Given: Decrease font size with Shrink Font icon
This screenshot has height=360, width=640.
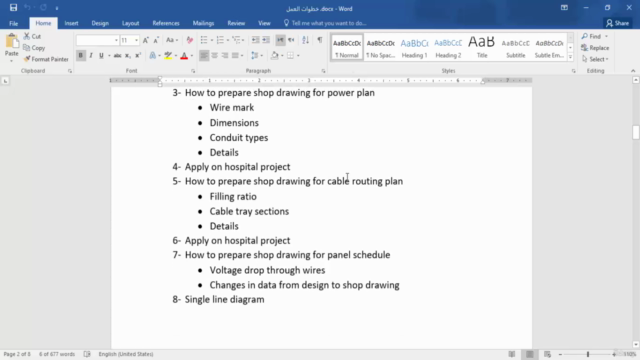Looking at the screenshot, I should [156, 40].
